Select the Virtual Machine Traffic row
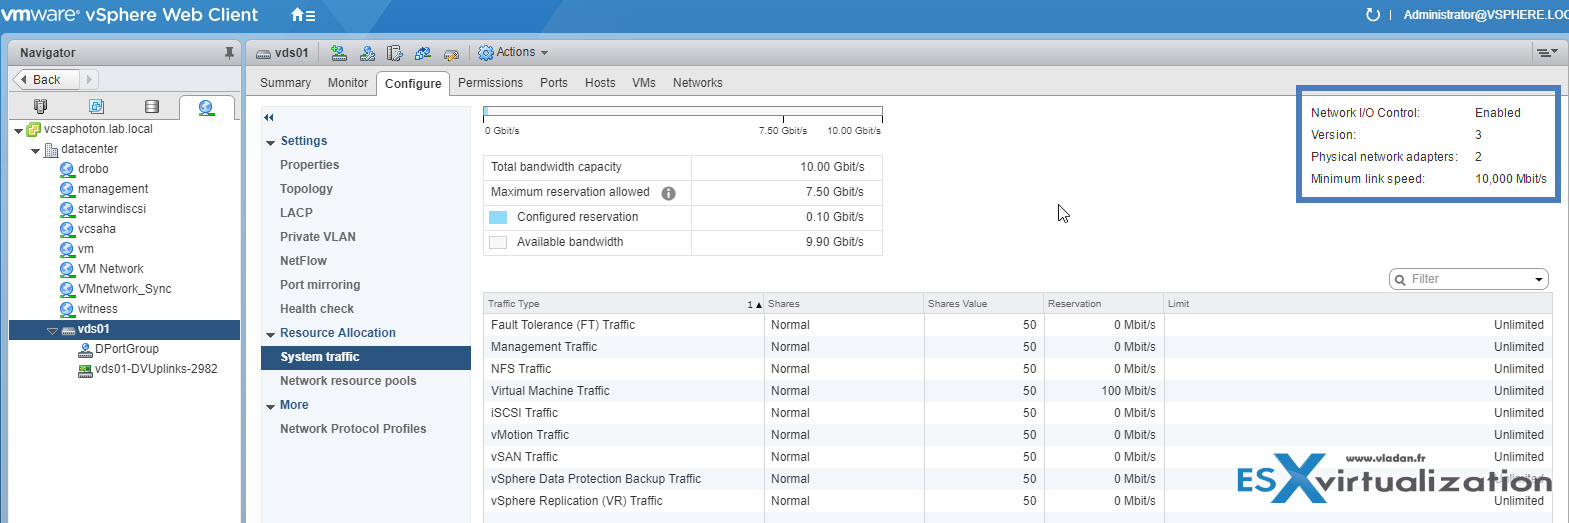Screen dimensions: 1569x523 [x=1017, y=391]
